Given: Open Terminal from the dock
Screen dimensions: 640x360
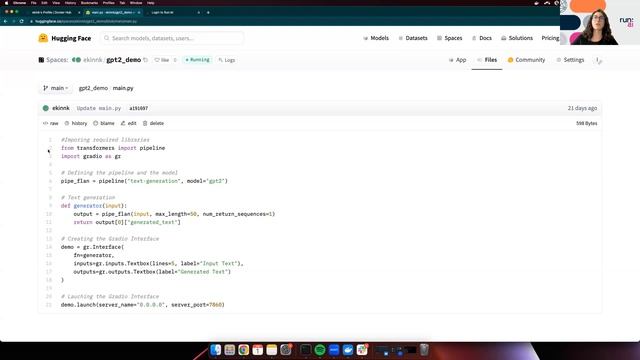Looking at the screenshot, I should pos(305,350).
